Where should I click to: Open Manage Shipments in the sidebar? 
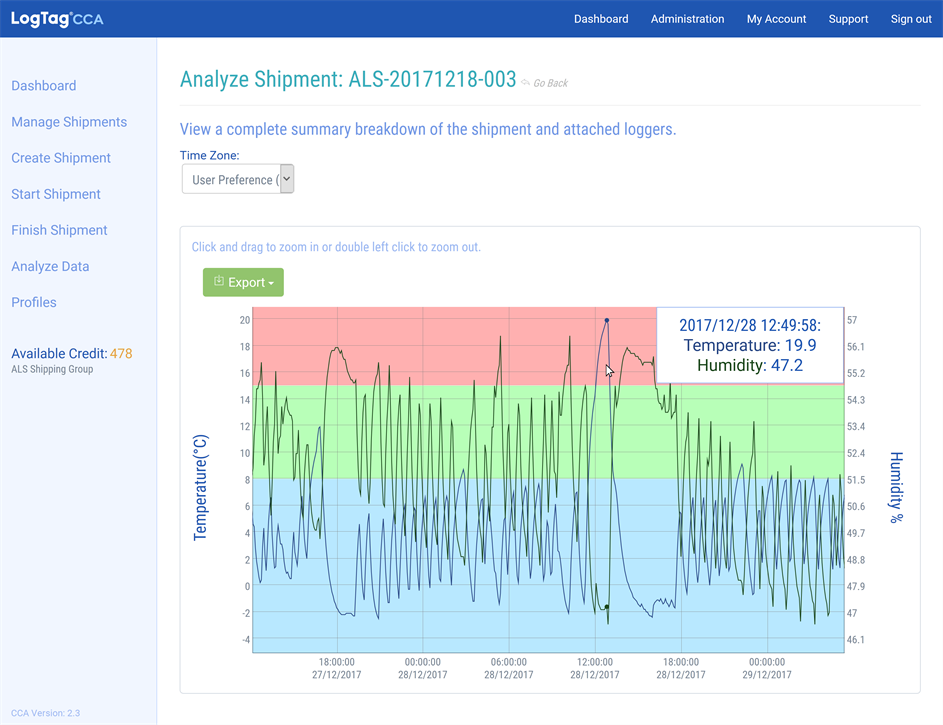[x=69, y=122]
